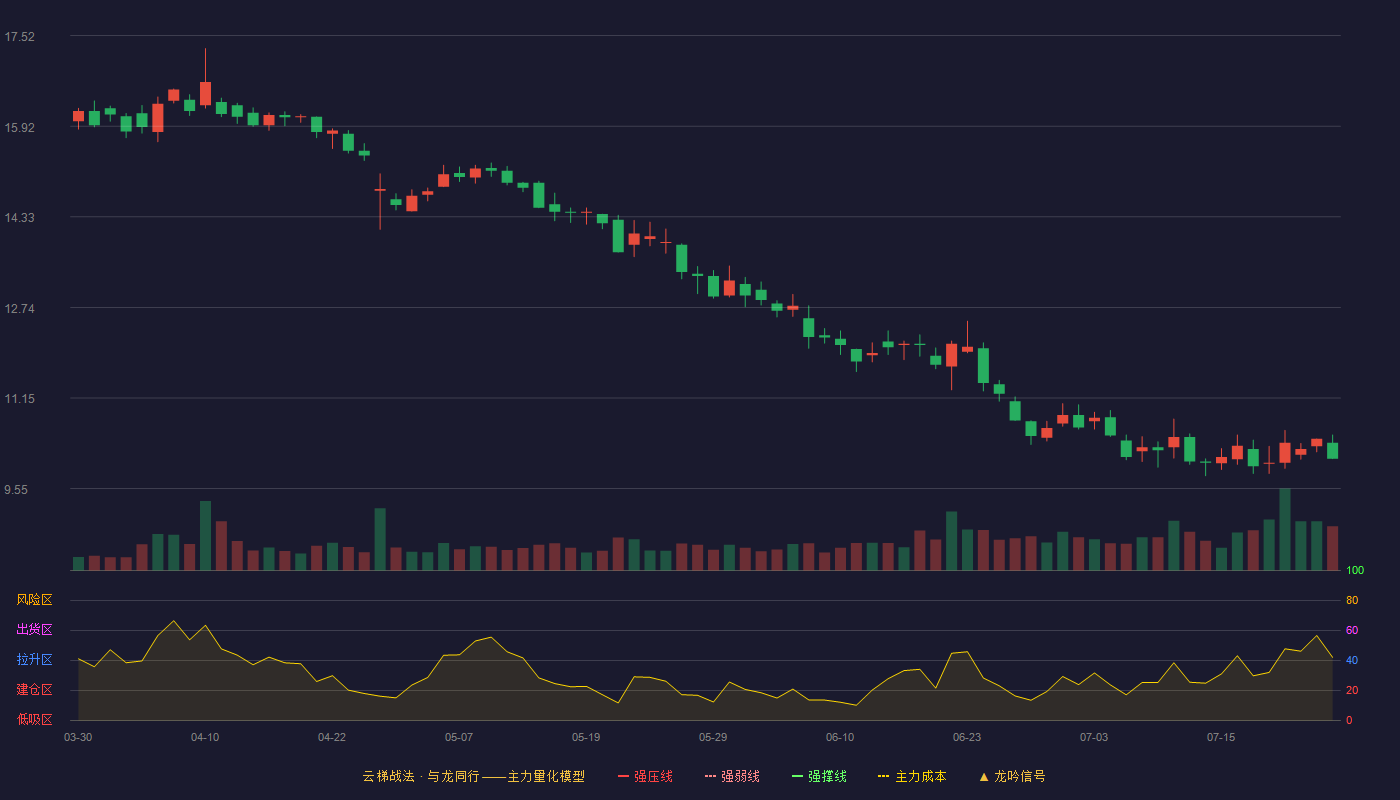
Task: Click the 07-15 date axis marker
Action: click(1221, 737)
